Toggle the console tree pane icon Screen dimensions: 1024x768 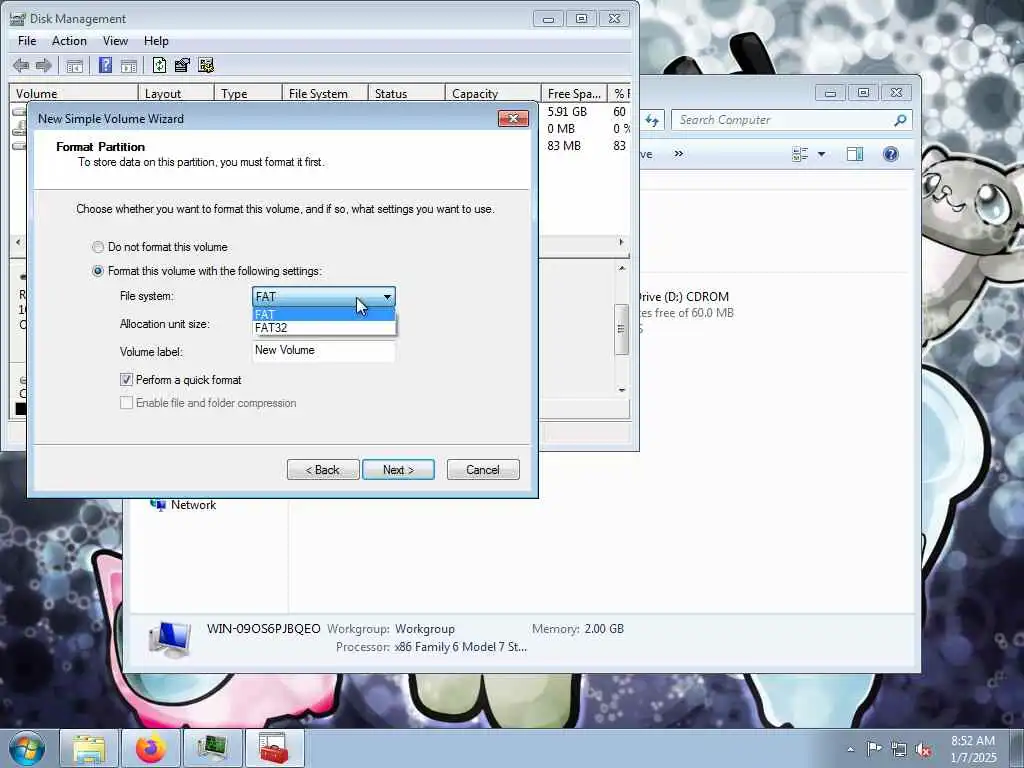click(x=74, y=65)
